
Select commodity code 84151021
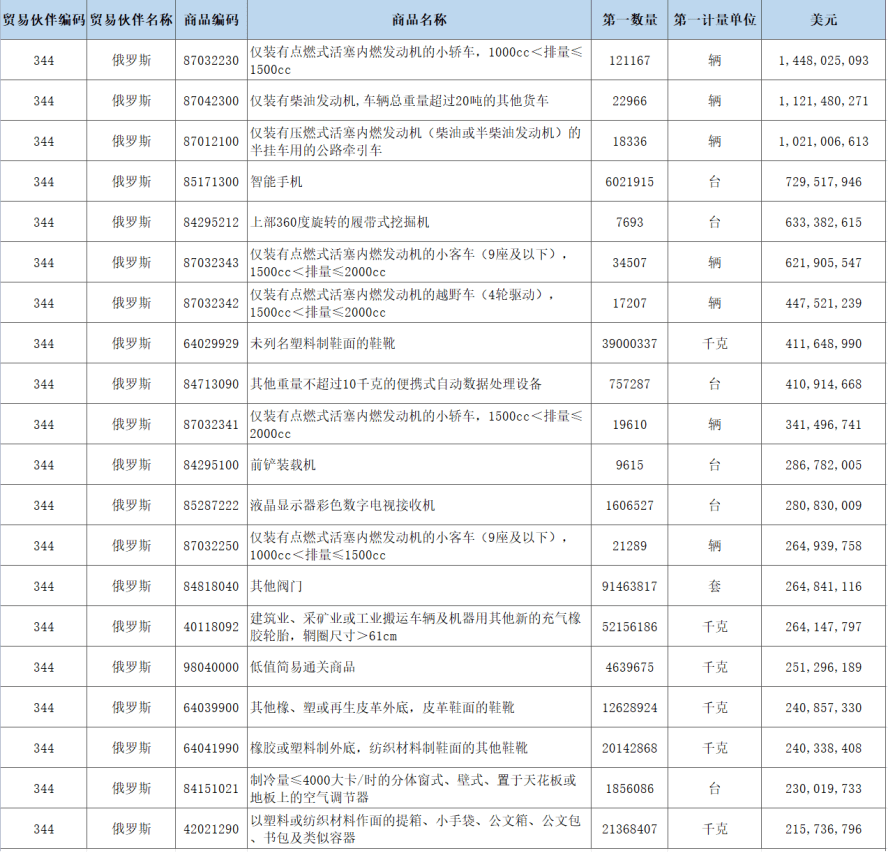tap(211, 789)
